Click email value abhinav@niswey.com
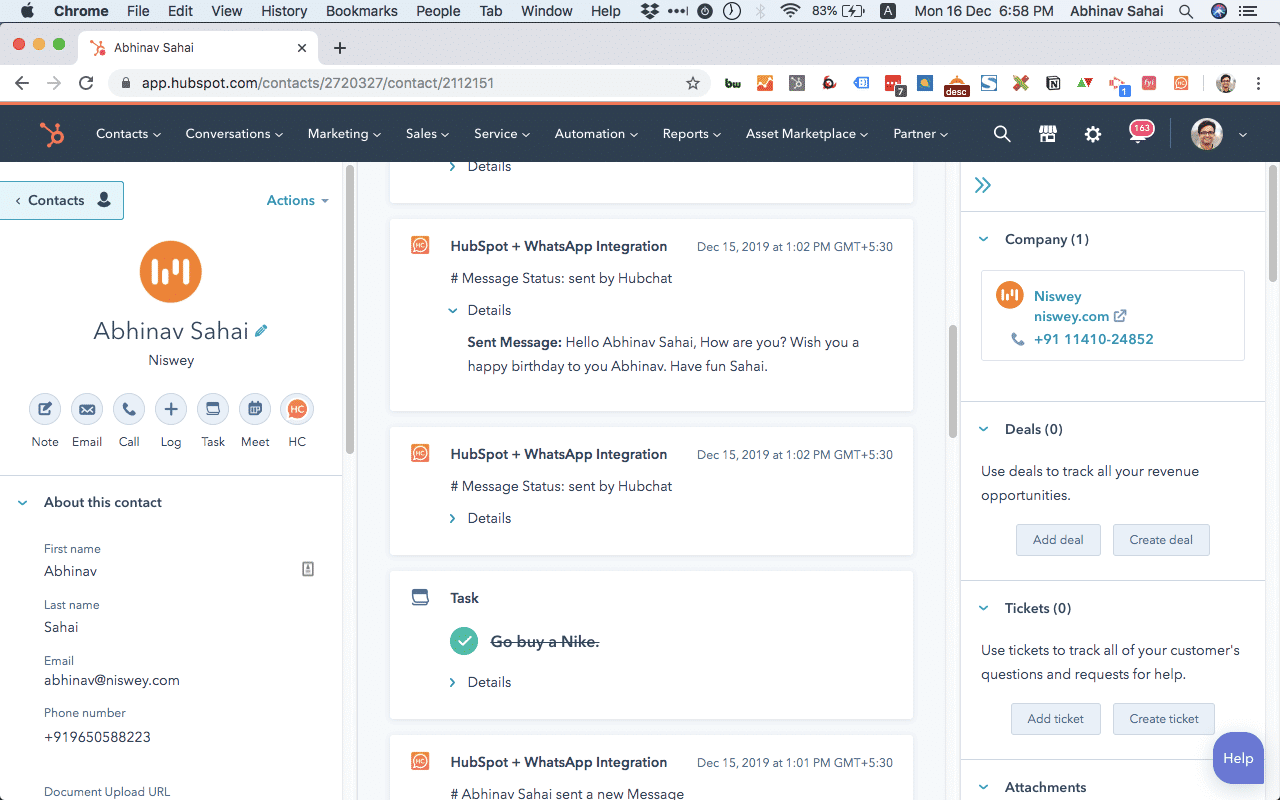The image size is (1280, 800). 112,680
